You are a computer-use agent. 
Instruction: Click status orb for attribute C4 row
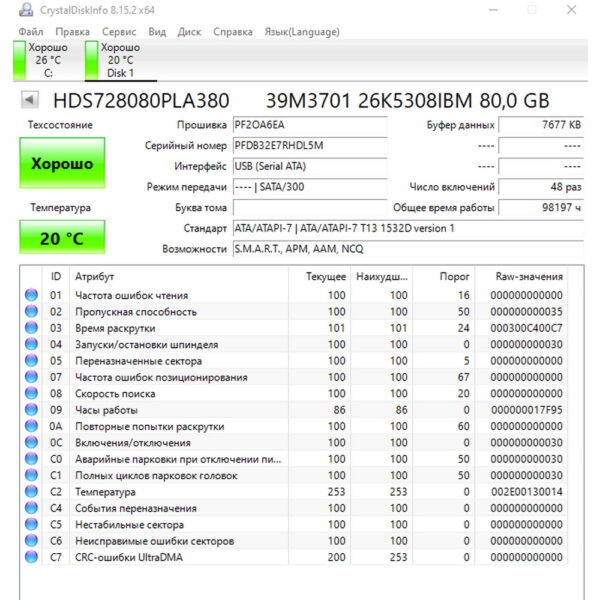click(31, 508)
